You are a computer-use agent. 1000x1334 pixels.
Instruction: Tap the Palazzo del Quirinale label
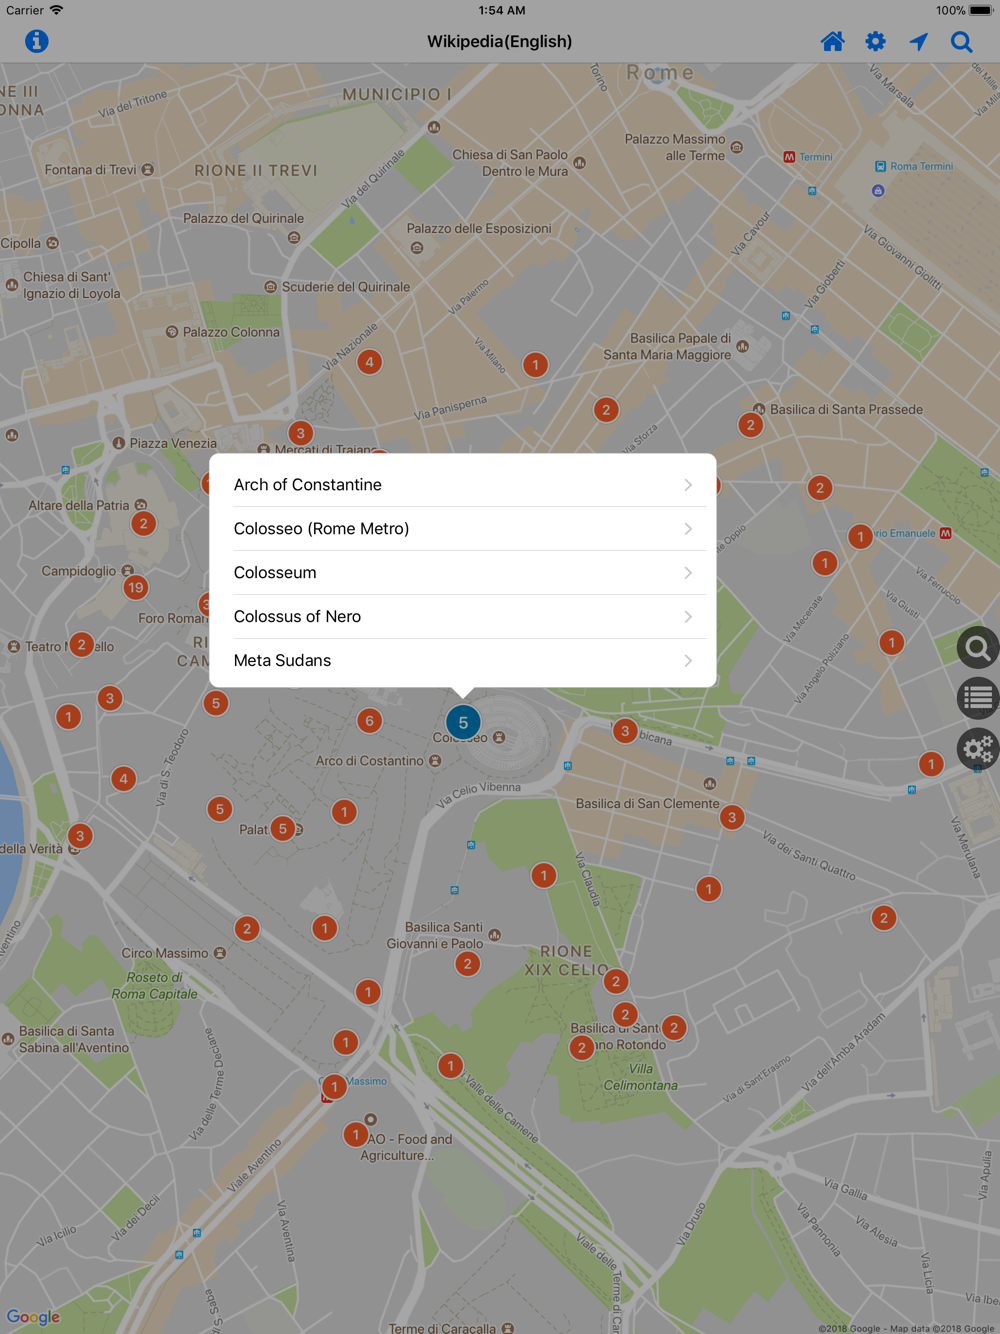(x=243, y=218)
